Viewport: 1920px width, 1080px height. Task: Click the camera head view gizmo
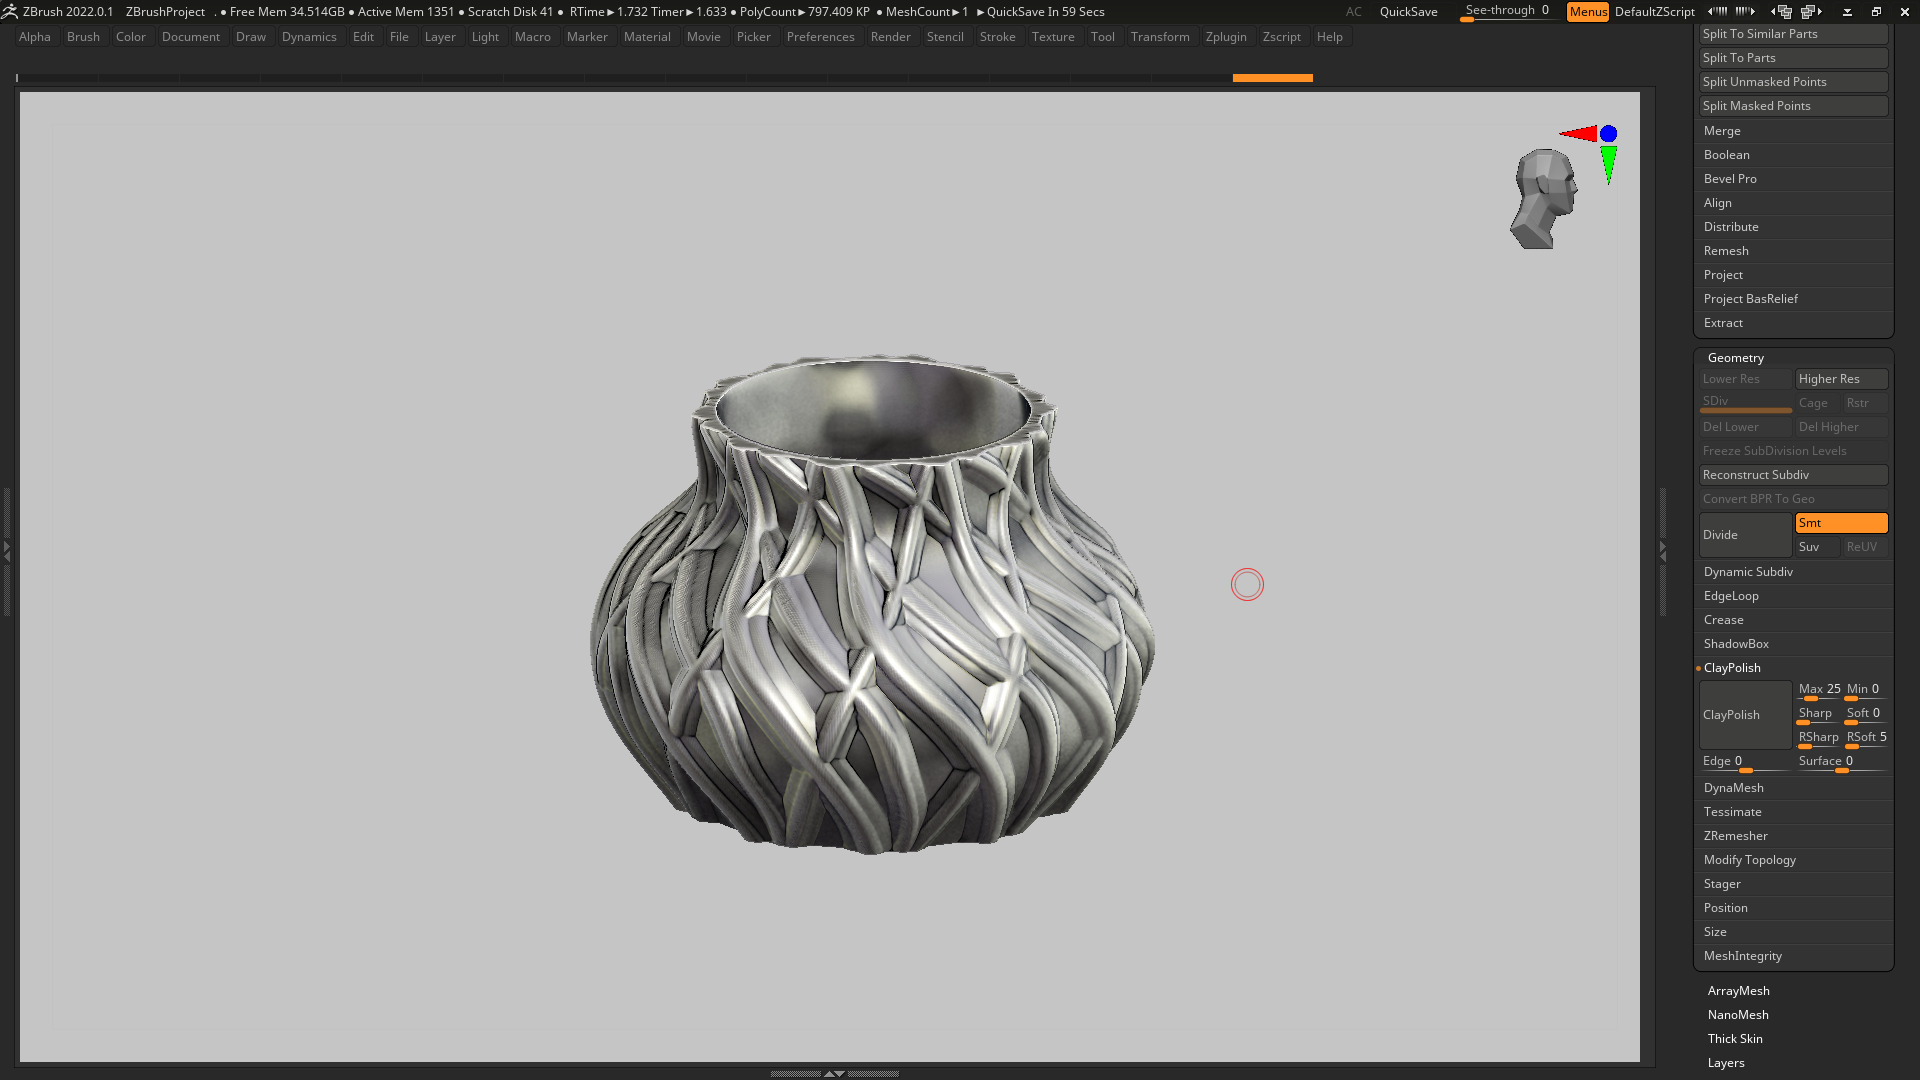pyautogui.click(x=1544, y=198)
